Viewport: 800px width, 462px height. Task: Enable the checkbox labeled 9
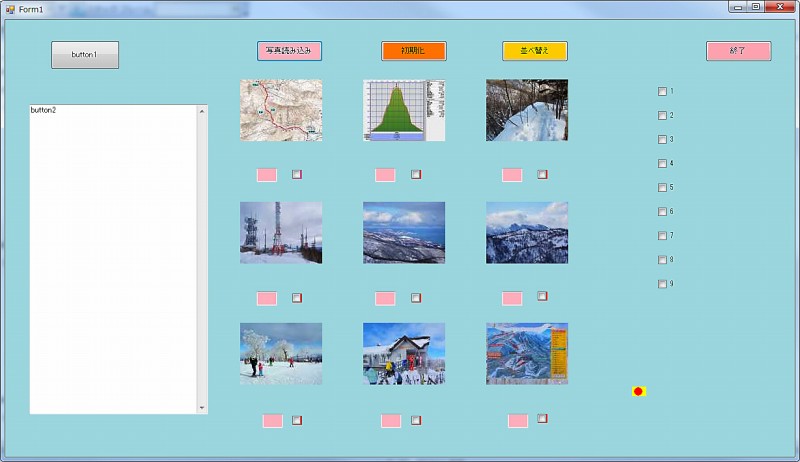point(662,284)
